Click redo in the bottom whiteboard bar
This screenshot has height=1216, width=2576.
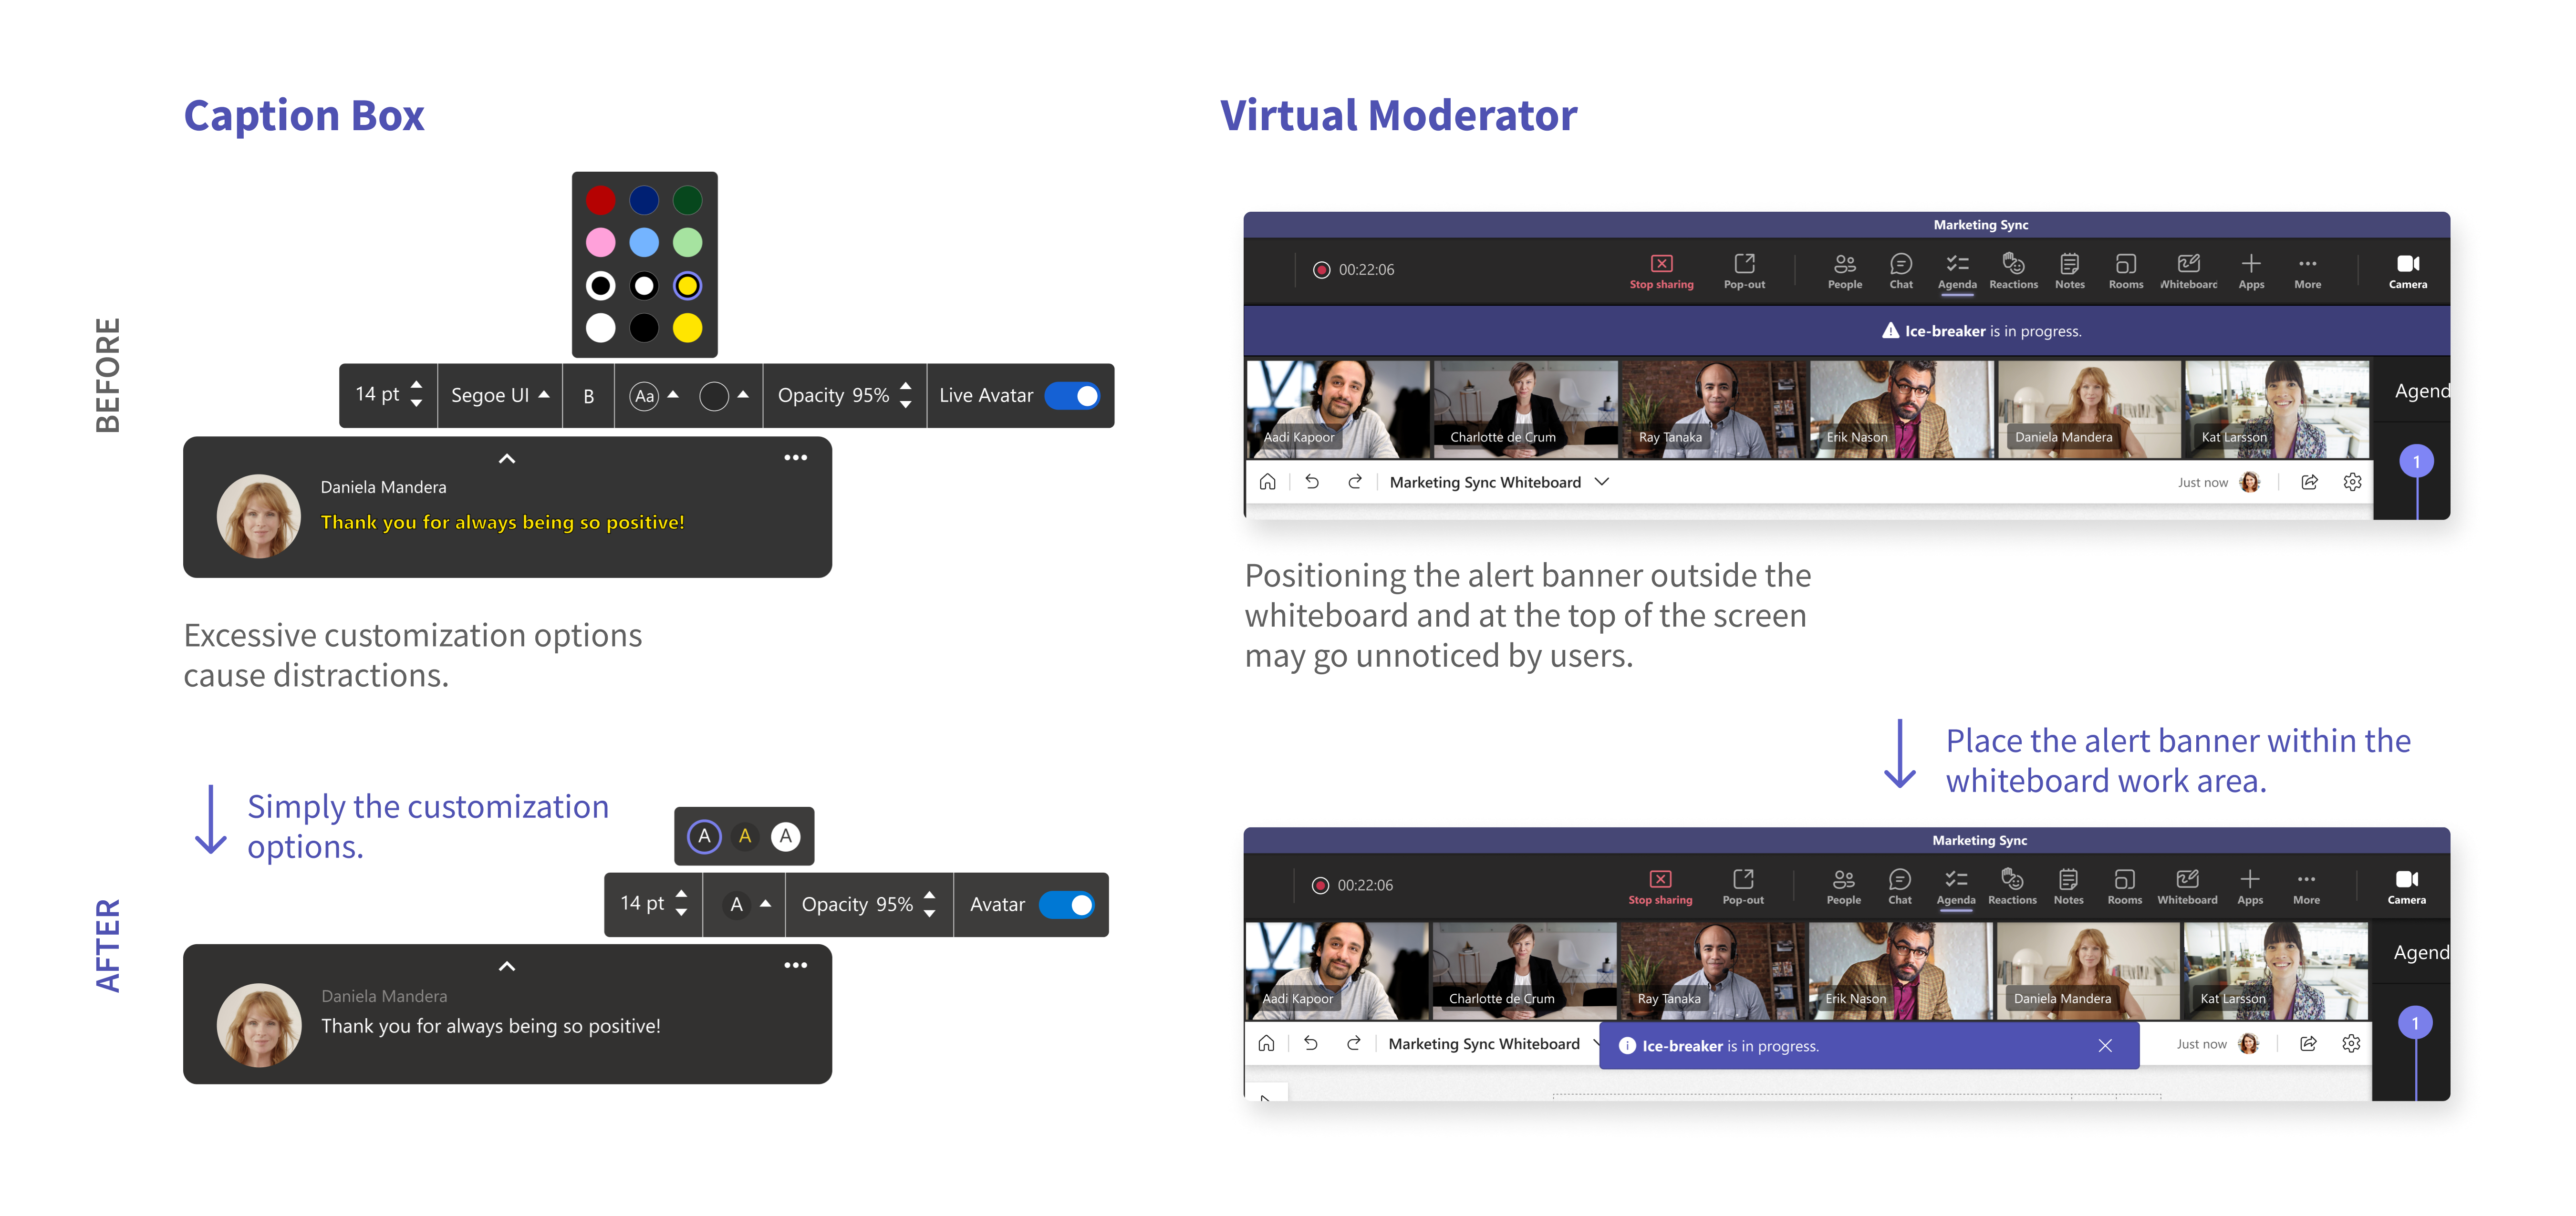pos(1354,1044)
